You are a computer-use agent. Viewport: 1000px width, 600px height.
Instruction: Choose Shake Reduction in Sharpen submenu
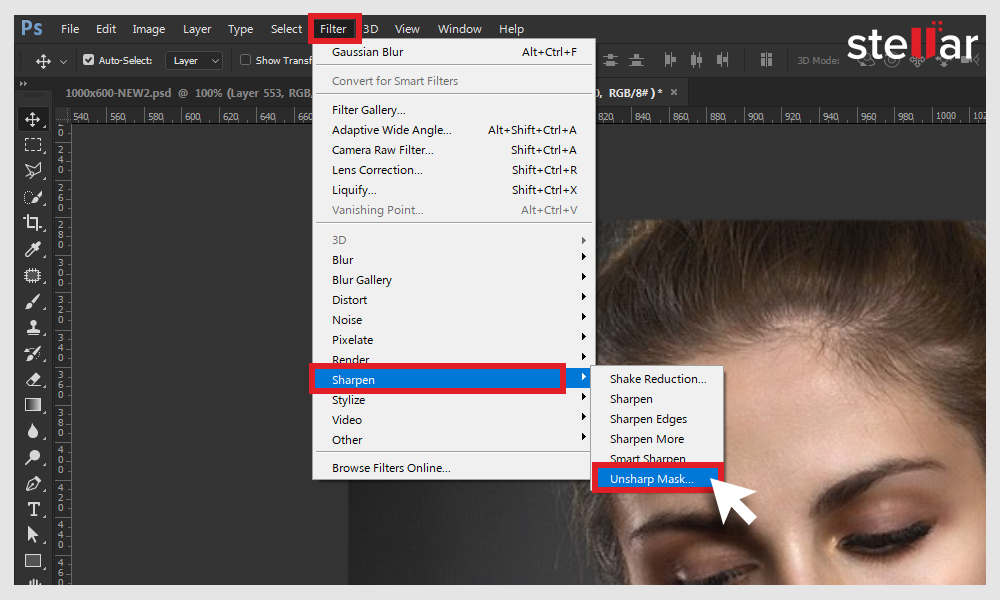point(658,379)
